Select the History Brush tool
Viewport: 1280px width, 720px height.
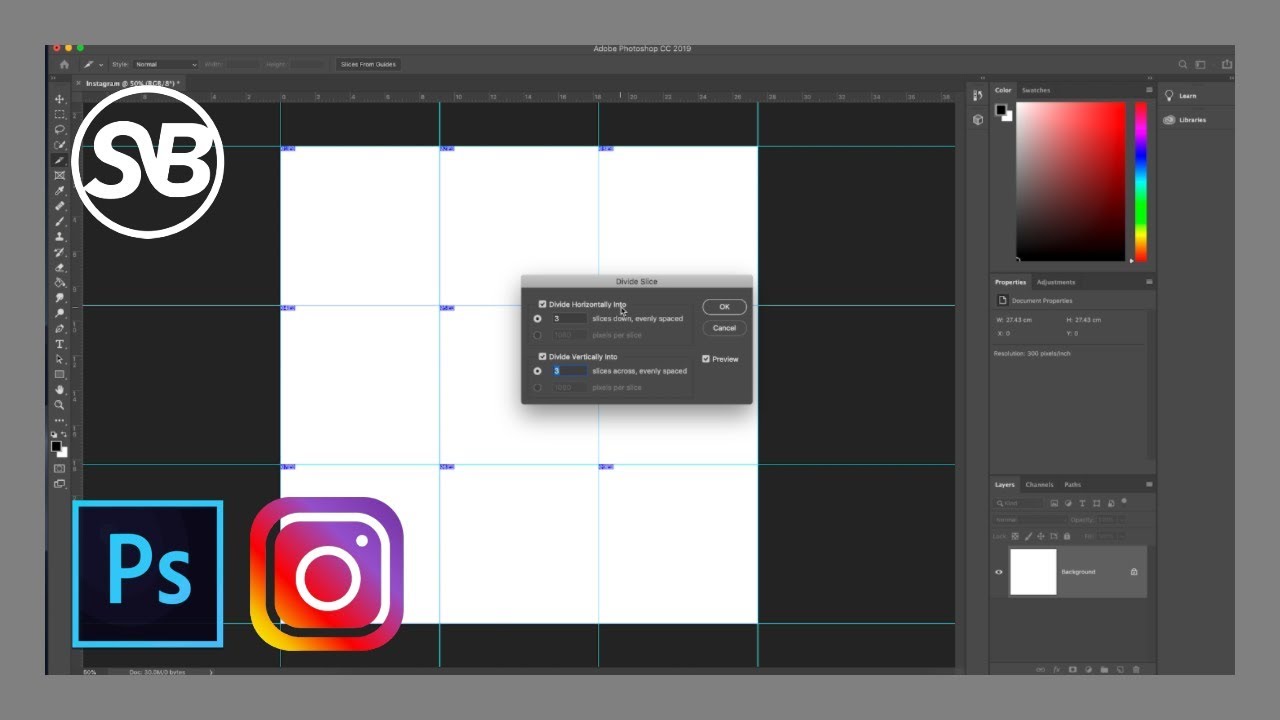(60, 252)
